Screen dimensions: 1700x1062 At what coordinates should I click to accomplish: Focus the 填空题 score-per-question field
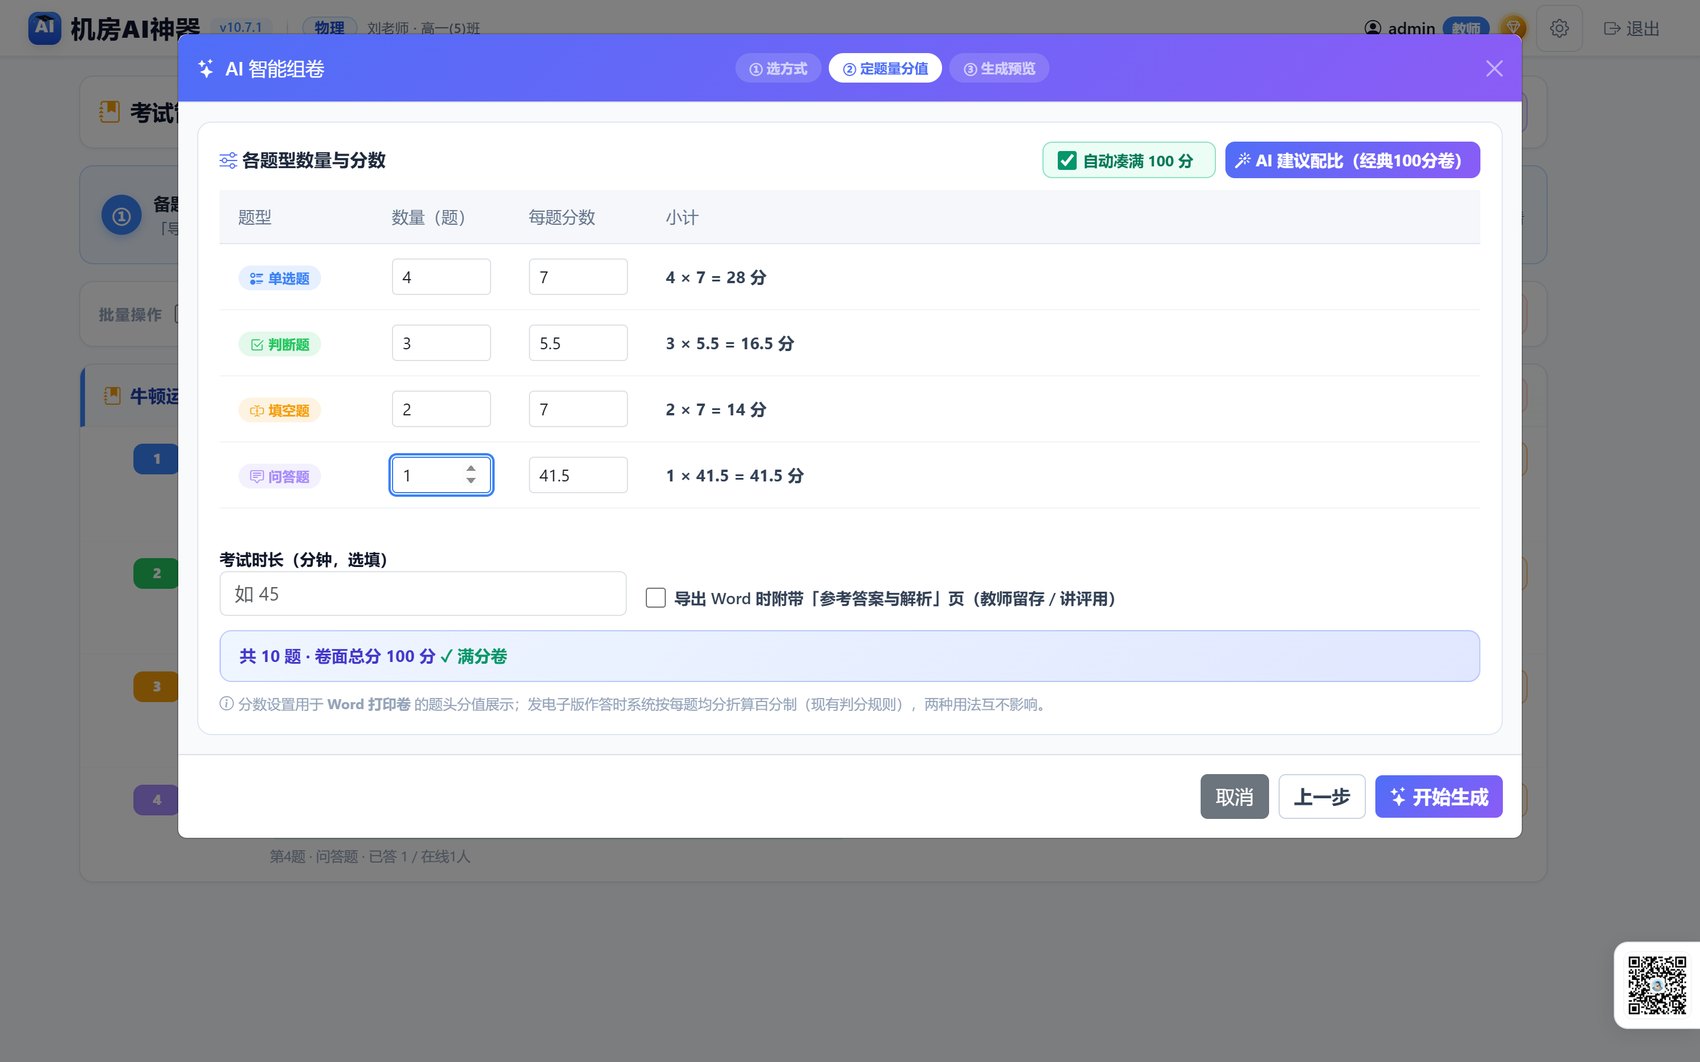tap(578, 409)
